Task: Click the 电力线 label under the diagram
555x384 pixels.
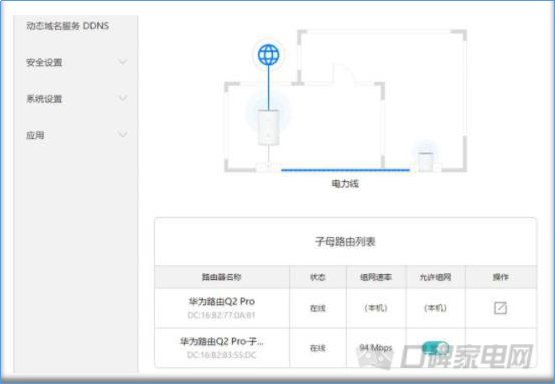Action: click(x=345, y=184)
